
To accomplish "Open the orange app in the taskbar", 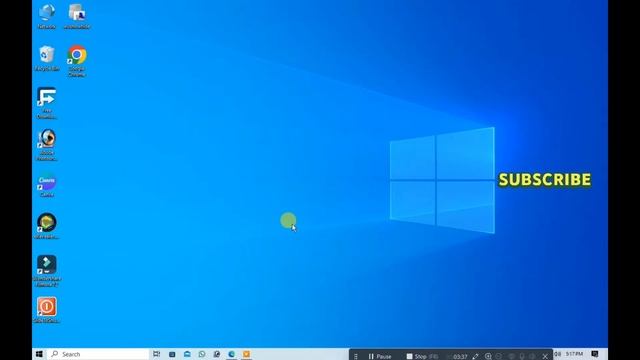I will pos(246,354).
